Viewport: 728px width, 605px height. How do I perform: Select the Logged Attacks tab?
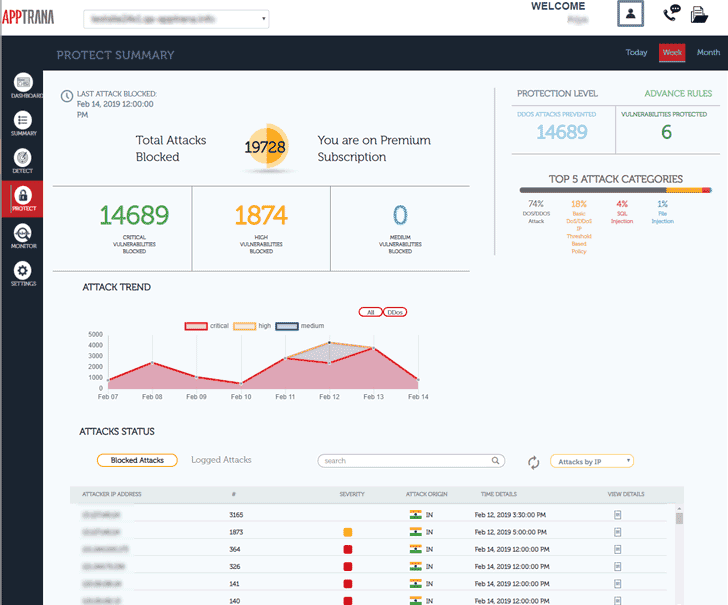tap(221, 460)
